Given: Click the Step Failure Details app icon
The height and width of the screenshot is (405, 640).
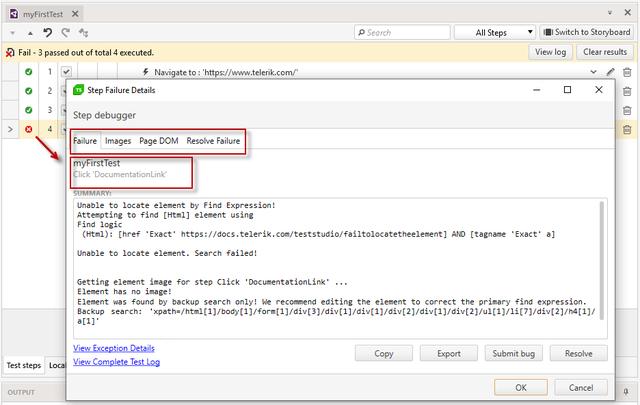Looking at the screenshot, I should [x=78, y=90].
